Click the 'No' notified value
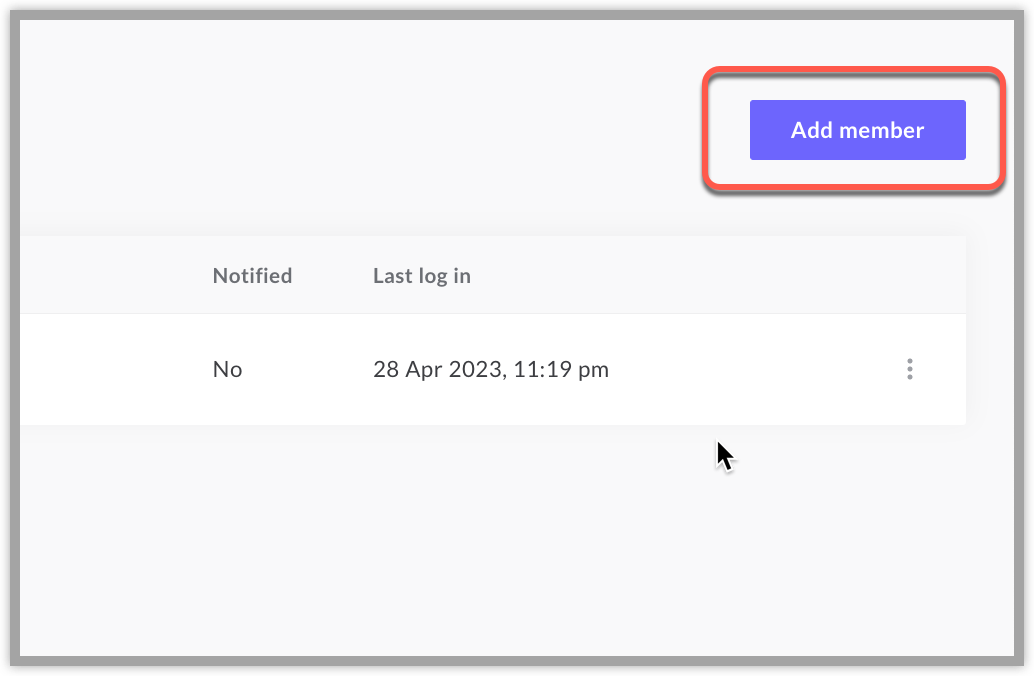Viewport: 1034px width, 676px height. coord(228,369)
